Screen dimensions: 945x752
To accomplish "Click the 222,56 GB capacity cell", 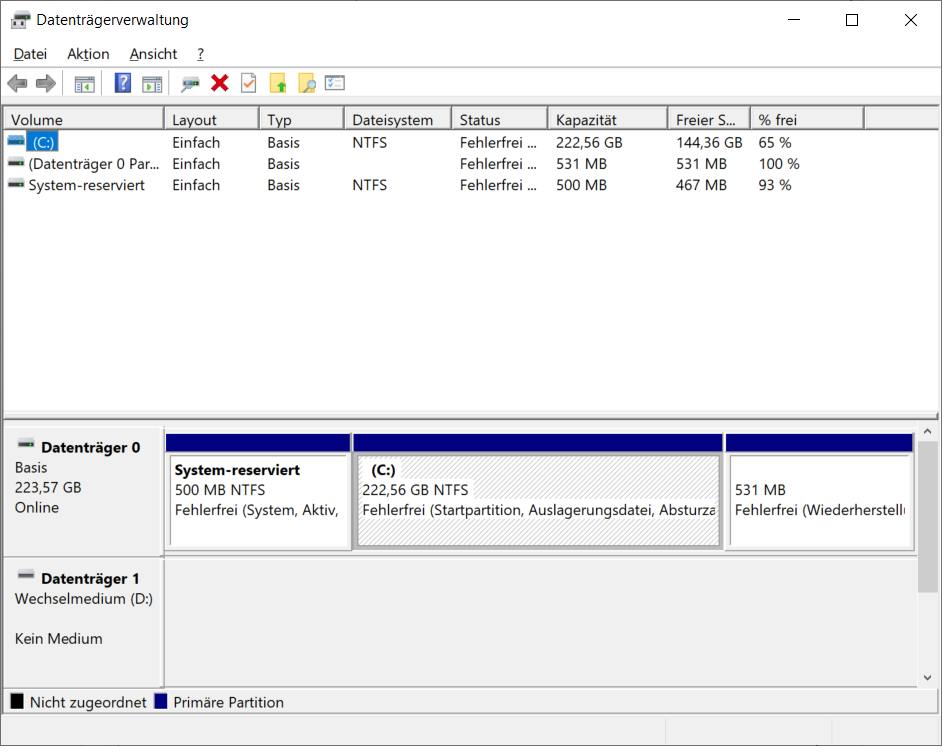I will tap(589, 143).
